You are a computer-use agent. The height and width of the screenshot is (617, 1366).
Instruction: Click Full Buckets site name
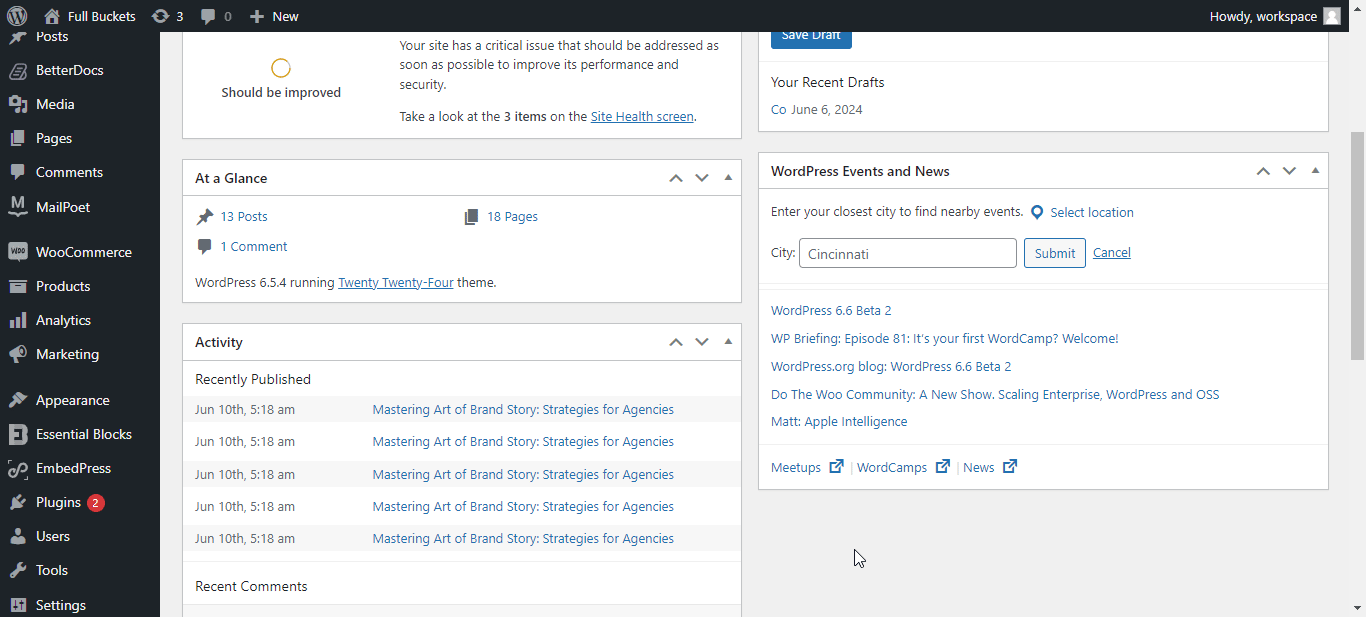coord(102,16)
